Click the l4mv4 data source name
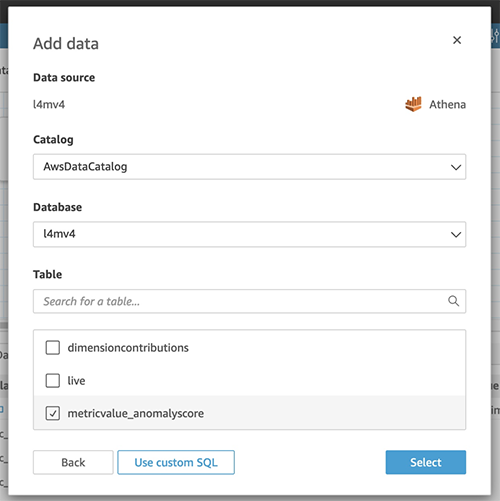This screenshot has width=500, height=501. pyautogui.click(x=49, y=104)
